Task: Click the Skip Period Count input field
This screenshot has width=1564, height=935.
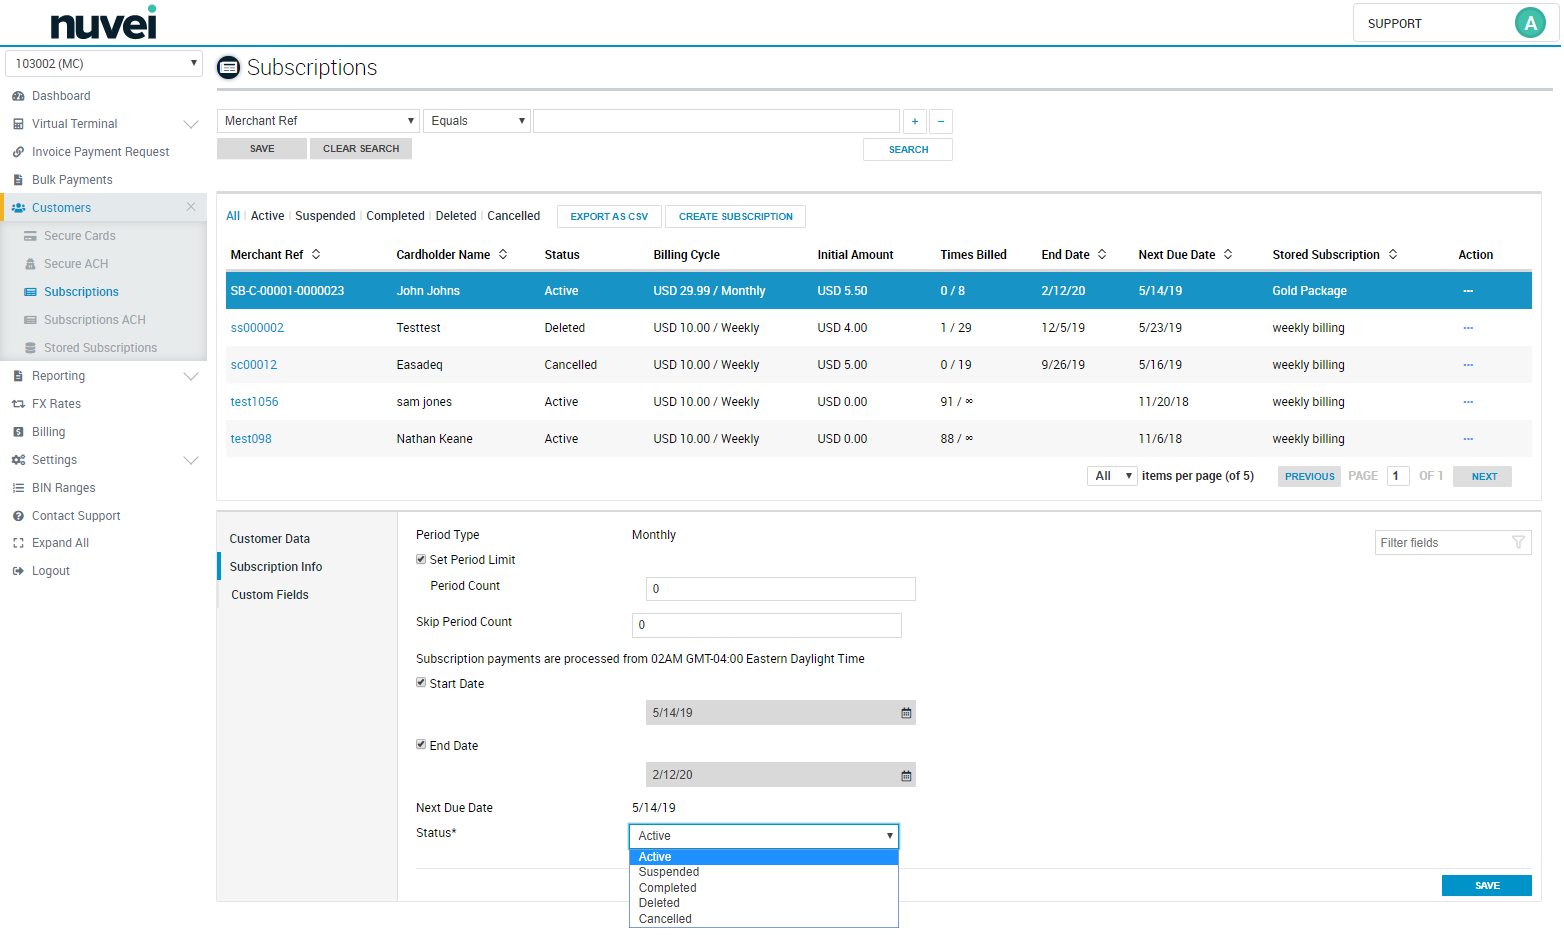Action: [766, 625]
